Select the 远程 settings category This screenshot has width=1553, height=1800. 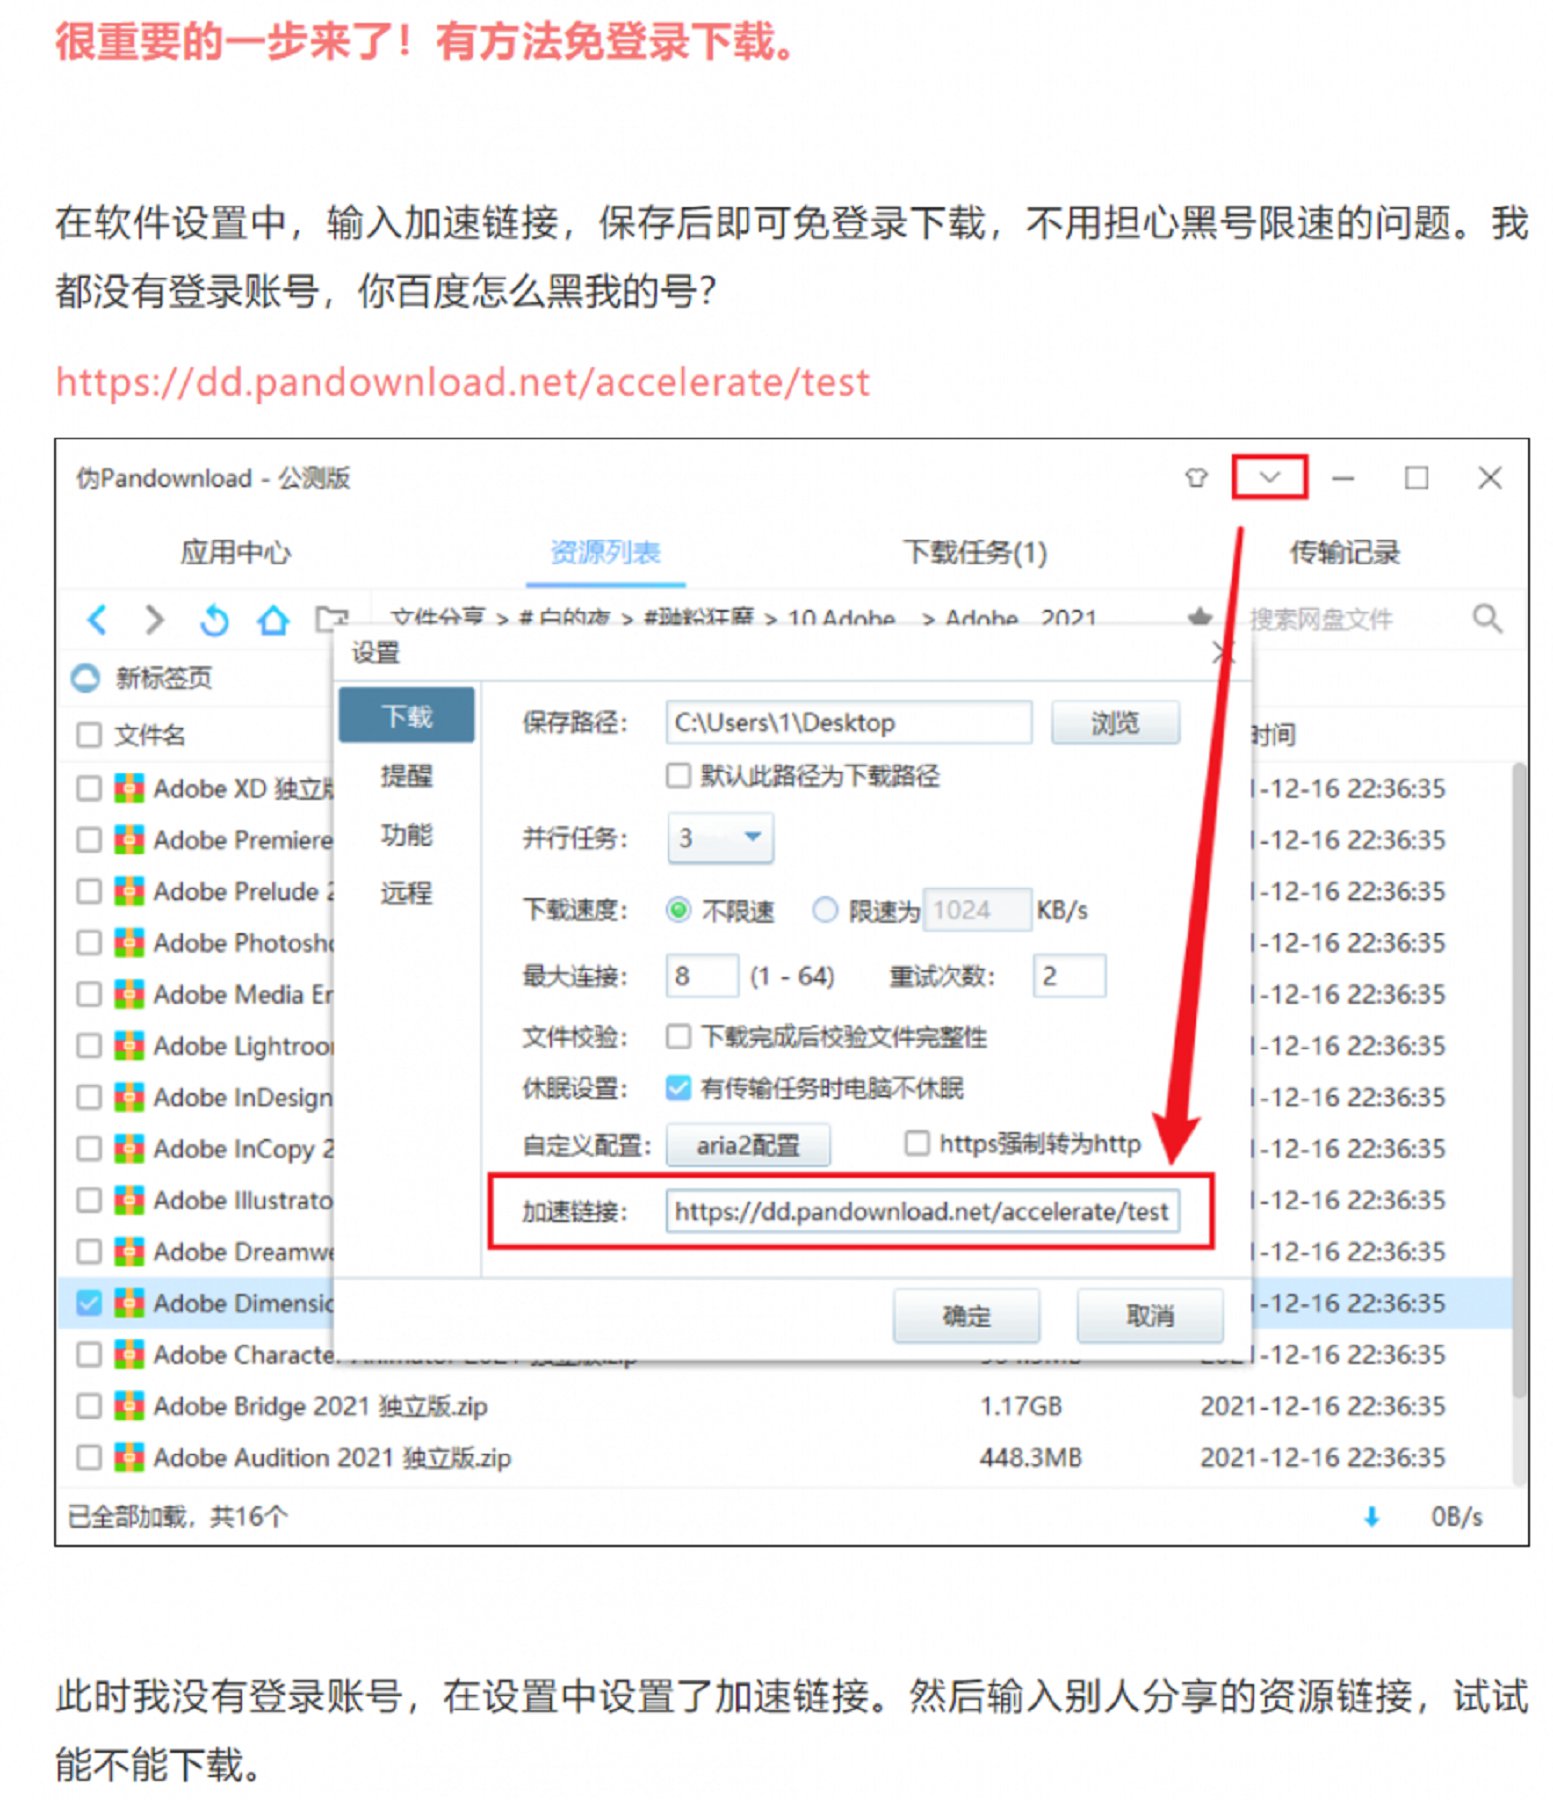tap(406, 893)
